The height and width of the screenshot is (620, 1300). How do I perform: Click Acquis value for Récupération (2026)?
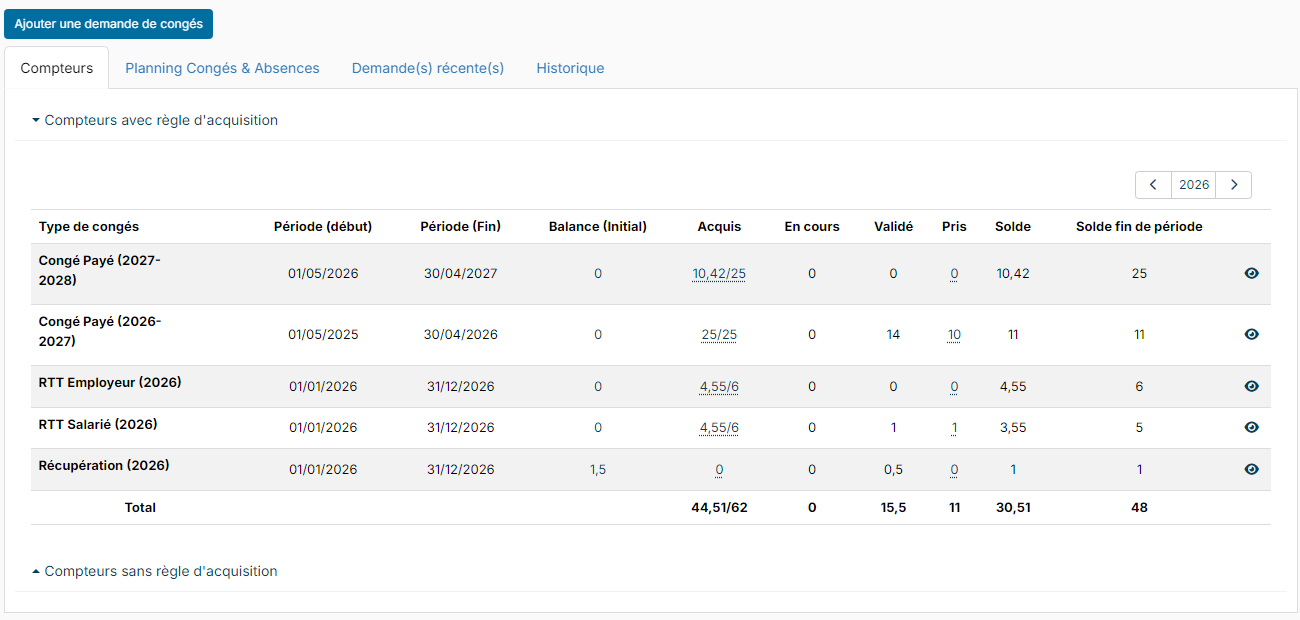(719, 470)
